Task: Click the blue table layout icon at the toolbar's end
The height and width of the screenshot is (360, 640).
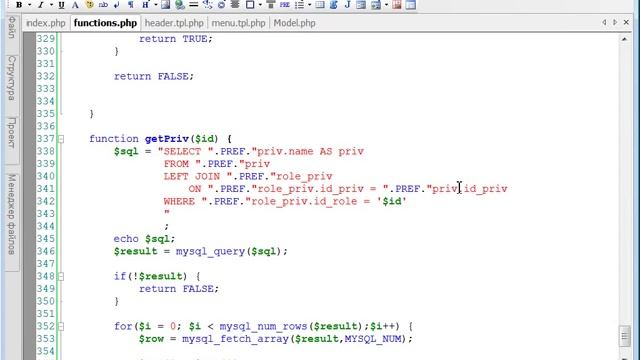Action: 411,5
